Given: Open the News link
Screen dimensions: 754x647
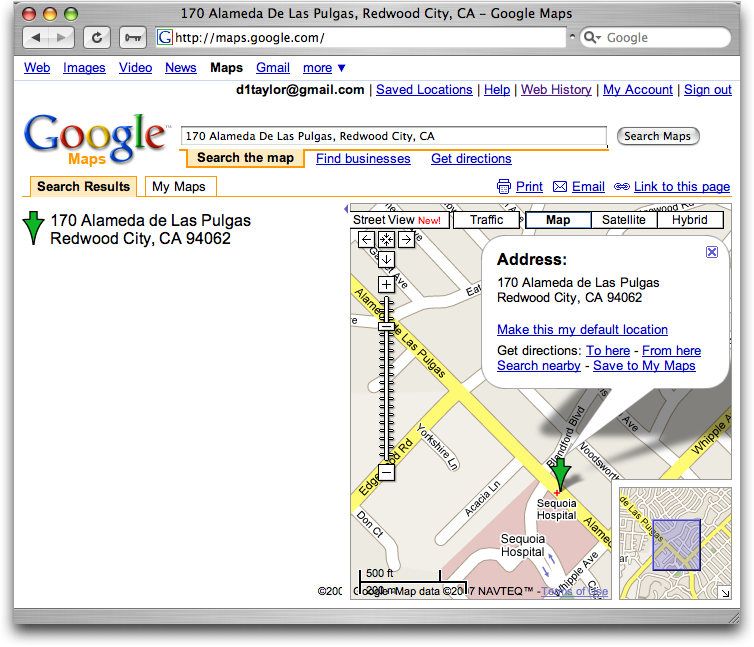Looking at the screenshot, I should [181, 68].
